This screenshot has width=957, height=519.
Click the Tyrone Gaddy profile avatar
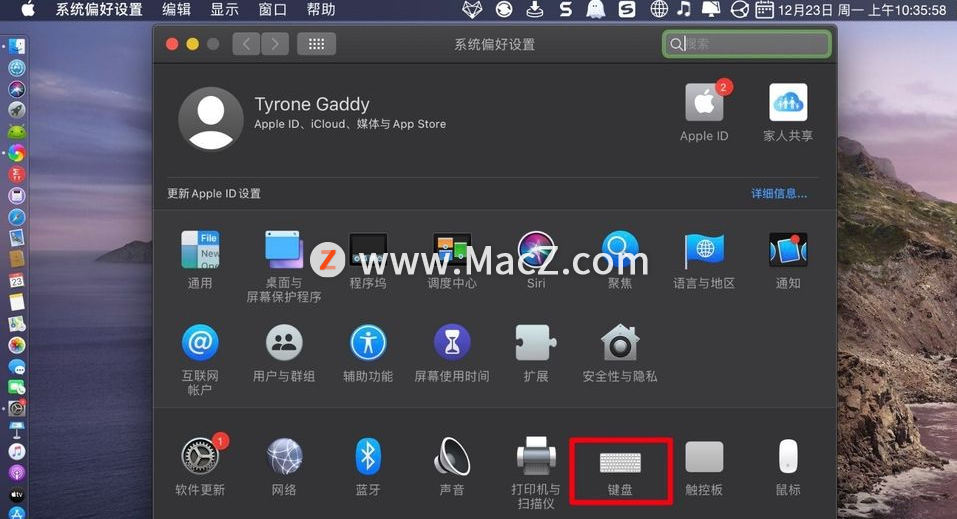[x=211, y=118]
